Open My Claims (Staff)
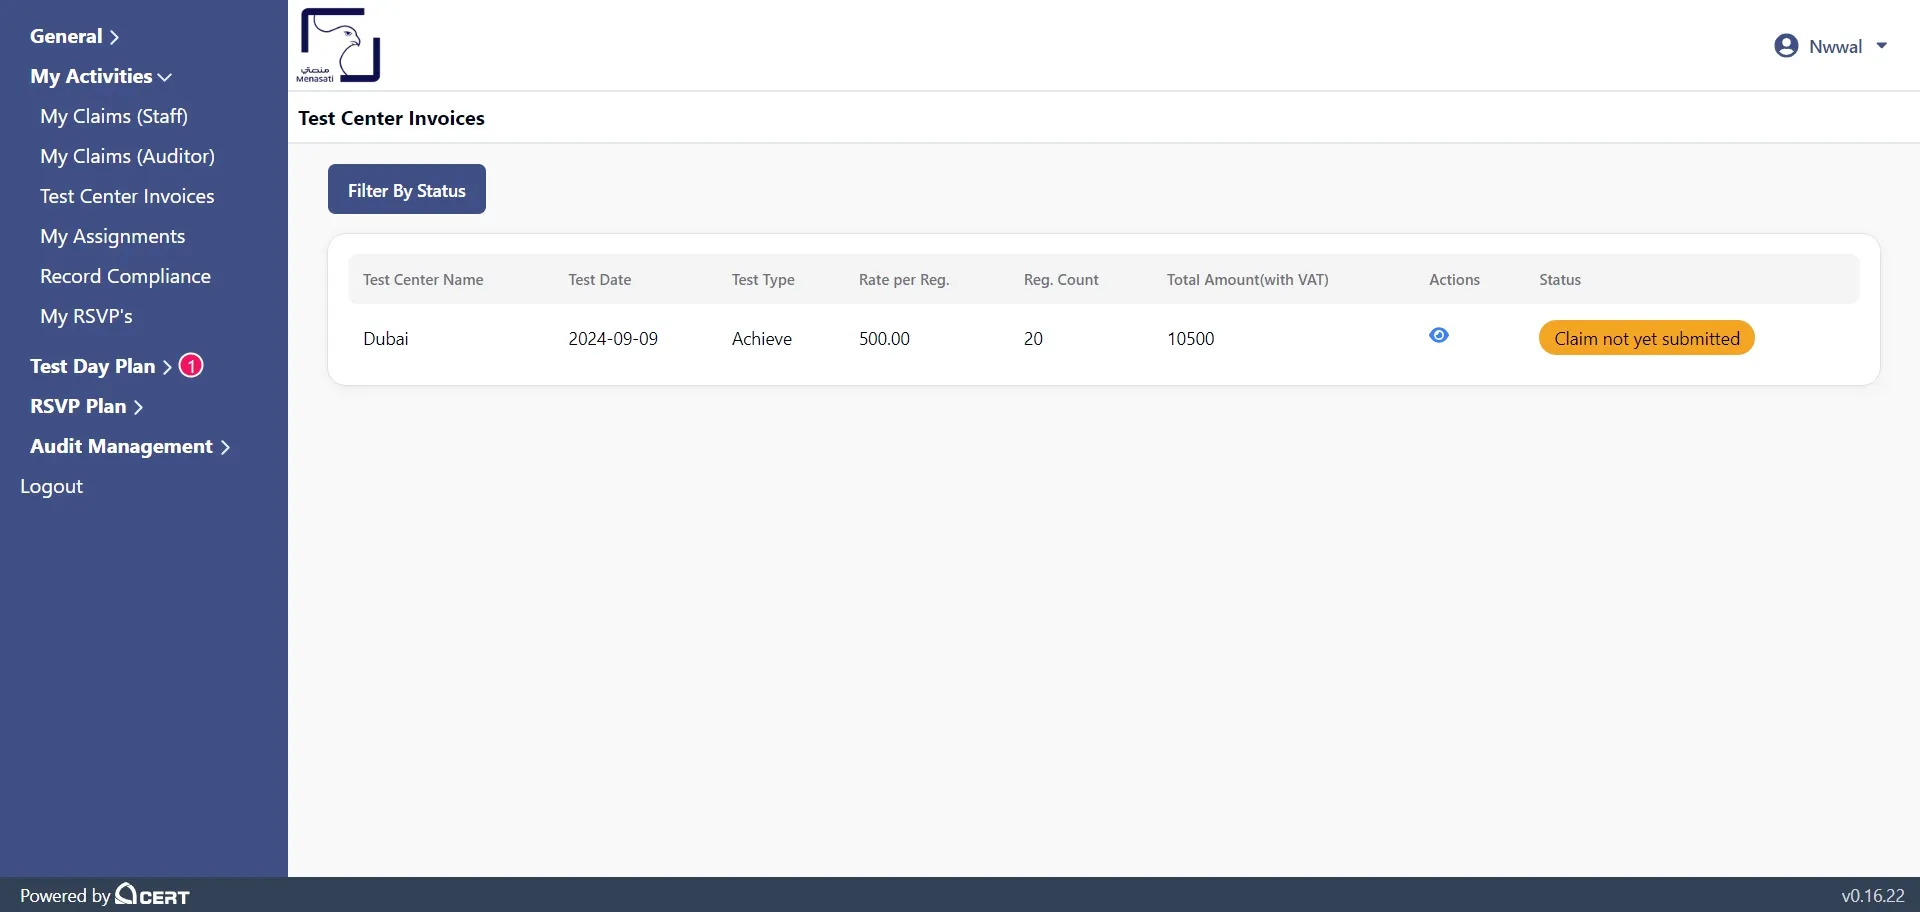Image resolution: width=1920 pixels, height=912 pixels. (114, 116)
